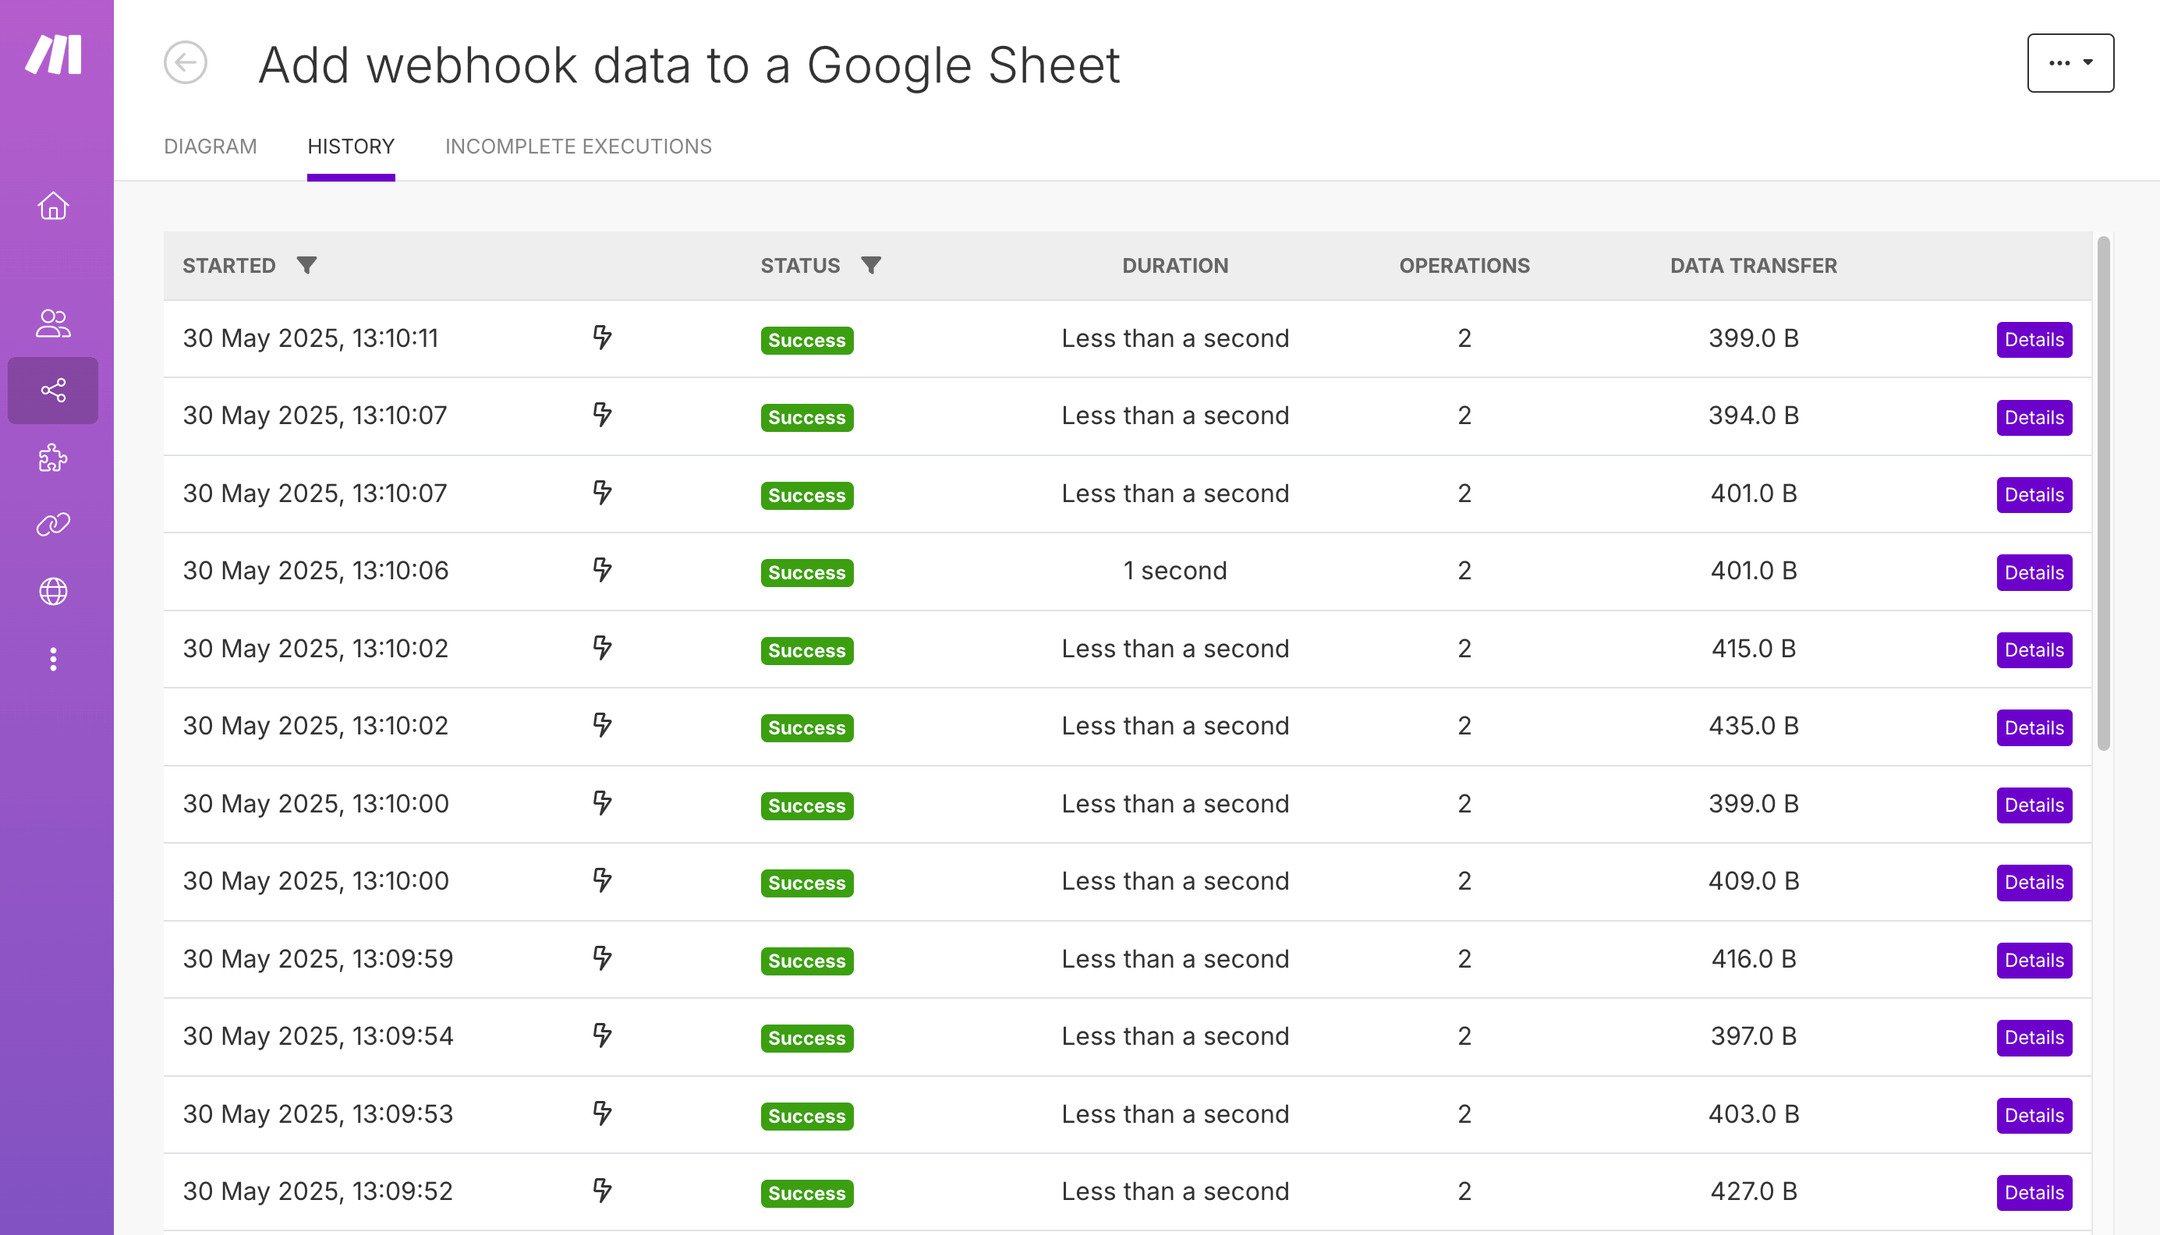Click the Home icon in the sidebar
Screen dimensions: 2160x1235
point(52,206)
